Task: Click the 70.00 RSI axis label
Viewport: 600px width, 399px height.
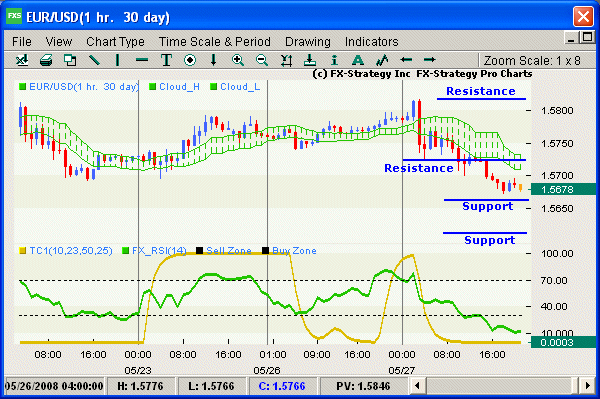Action: click(554, 280)
